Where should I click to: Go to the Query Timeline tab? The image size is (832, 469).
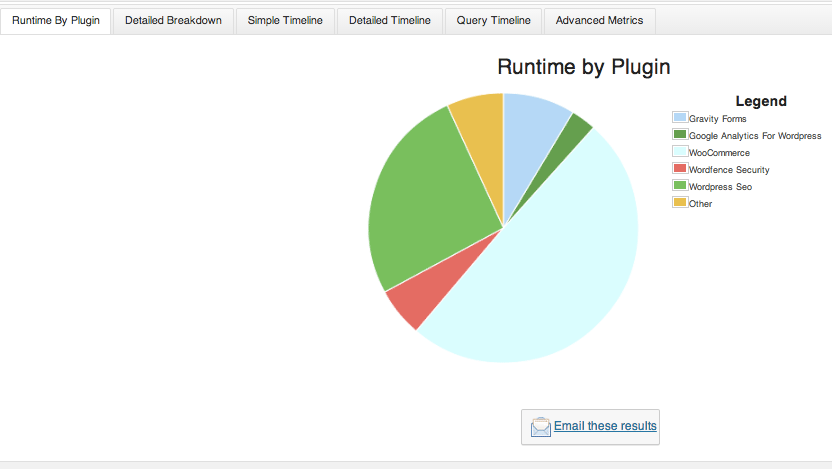click(x=493, y=21)
